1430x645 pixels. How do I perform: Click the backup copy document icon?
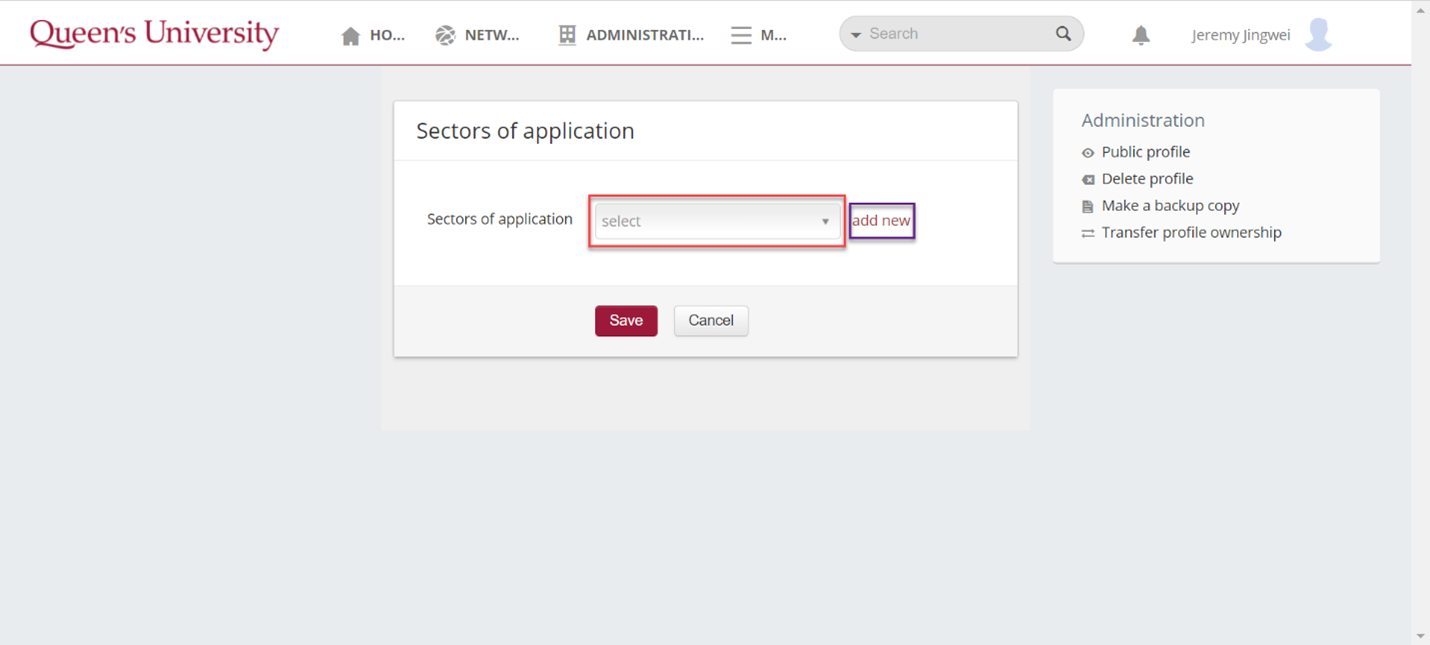coord(1088,207)
